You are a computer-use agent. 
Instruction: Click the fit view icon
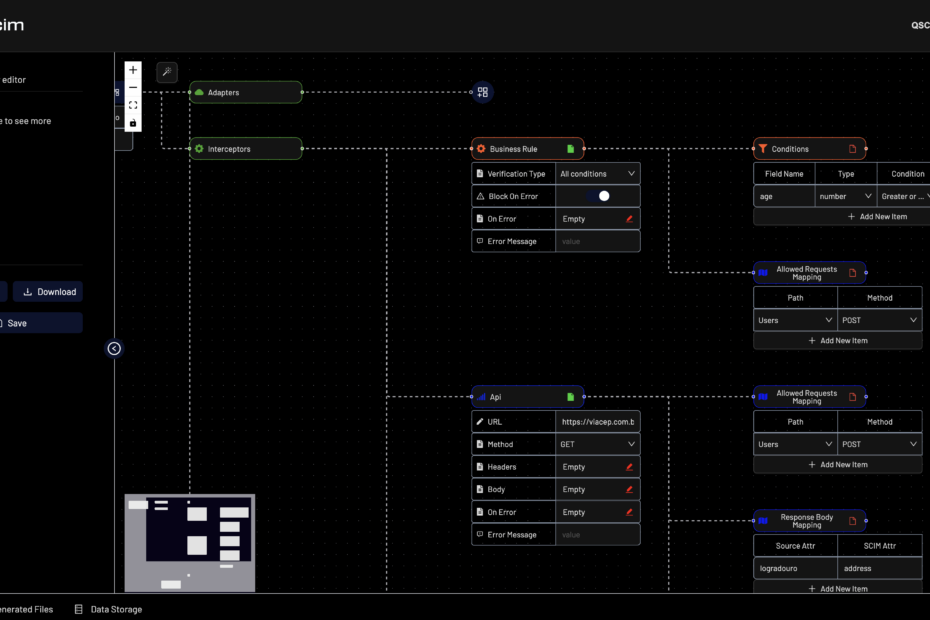(133, 105)
